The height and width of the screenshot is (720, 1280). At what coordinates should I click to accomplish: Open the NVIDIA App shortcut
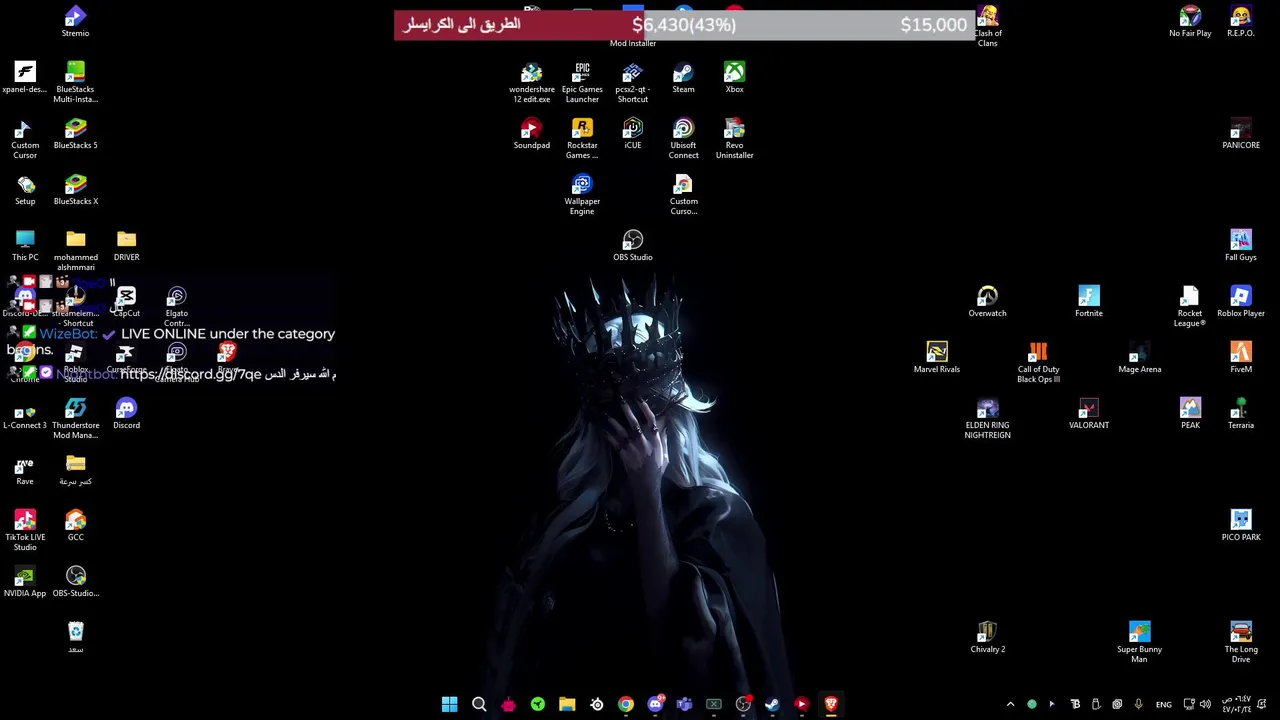tap(25, 582)
